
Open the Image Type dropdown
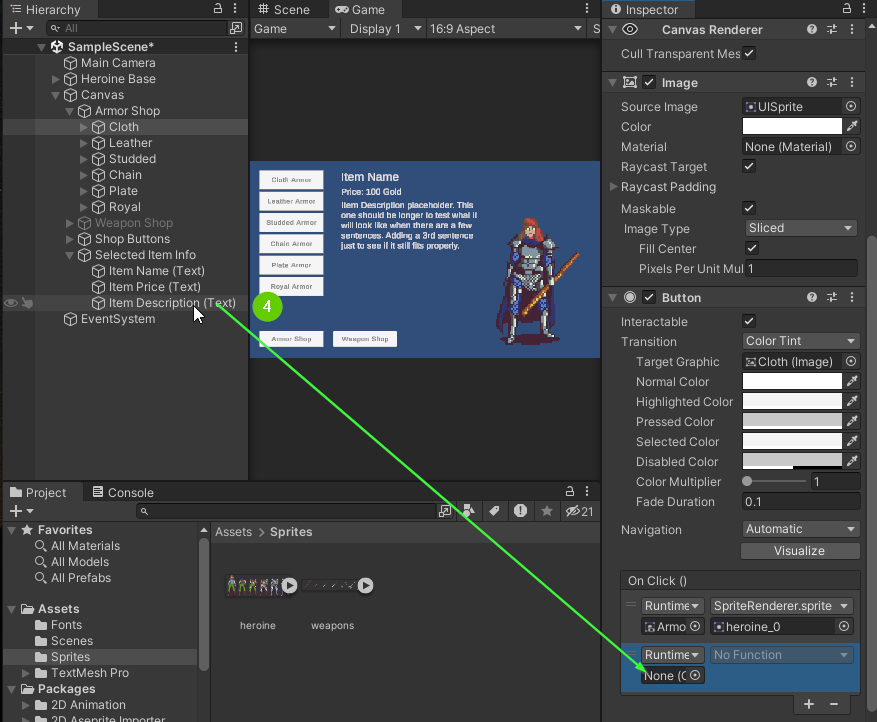coord(800,228)
